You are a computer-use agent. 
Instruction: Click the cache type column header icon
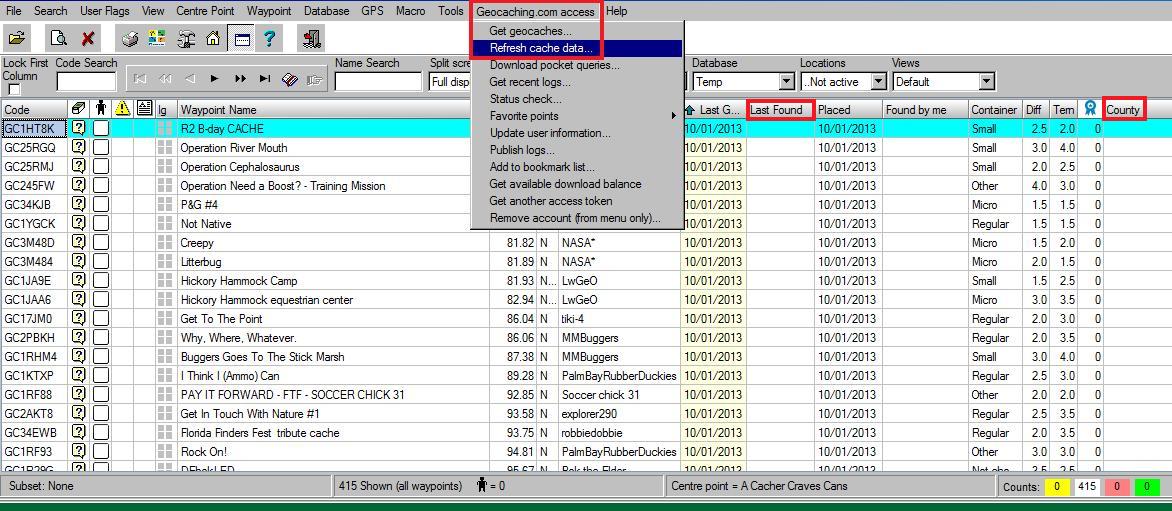pyautogui.click(x=78, y=109)
